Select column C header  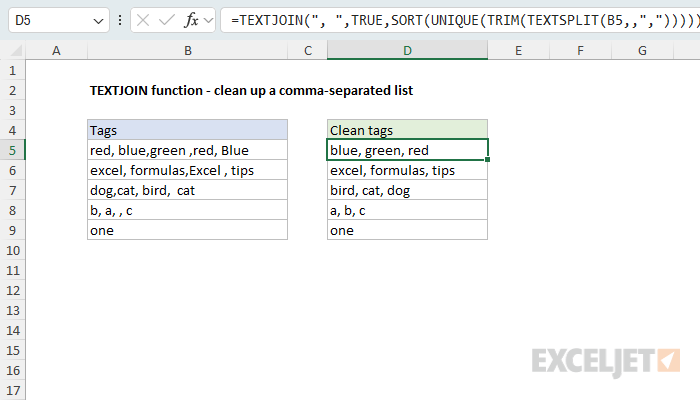coord(308,50)
